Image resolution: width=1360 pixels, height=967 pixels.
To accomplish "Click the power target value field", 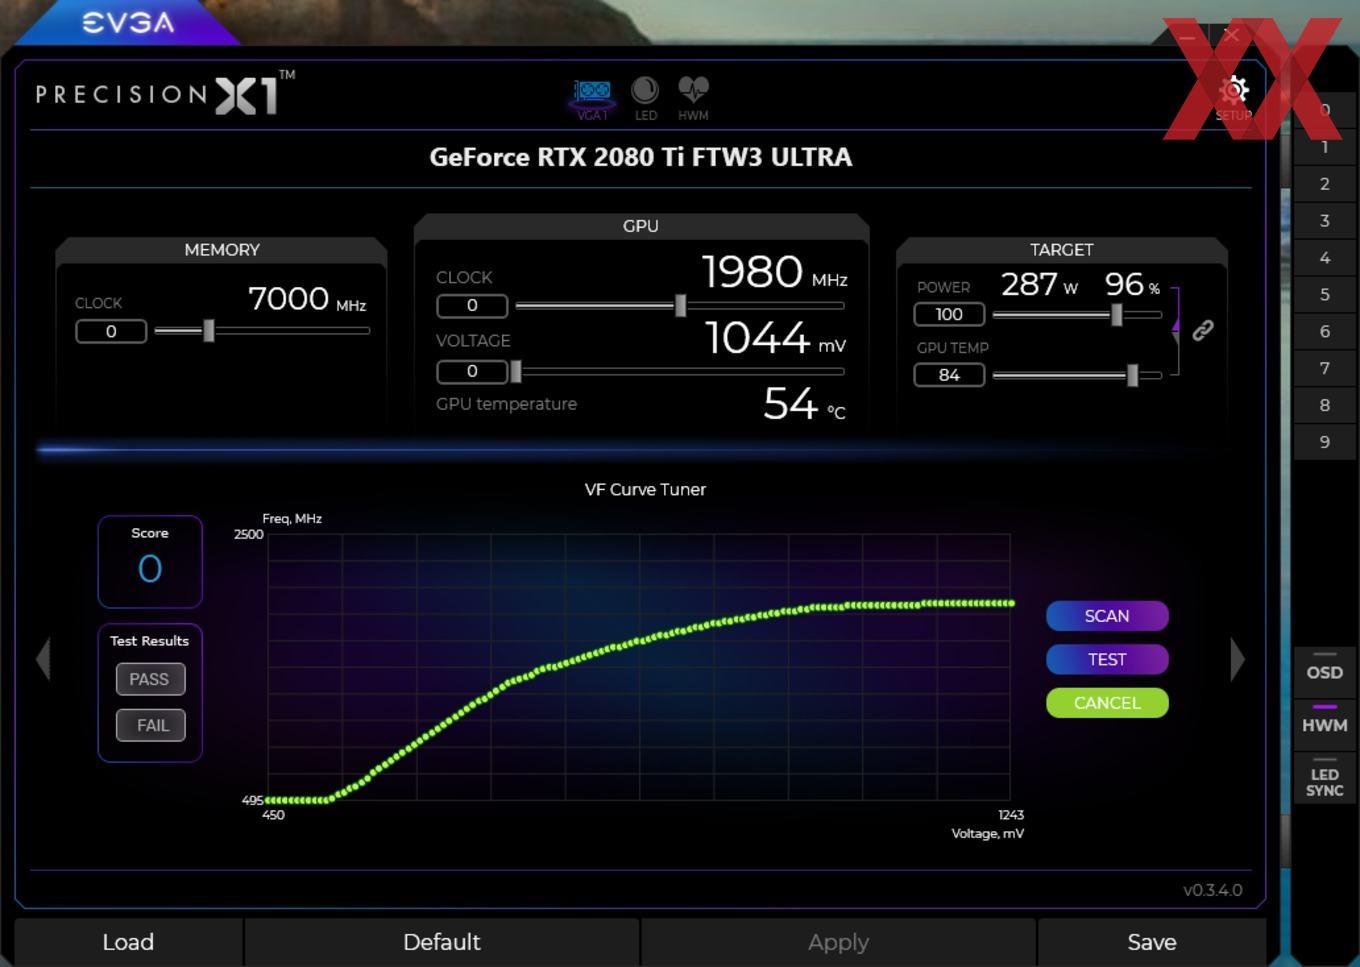I will point(949,314).
